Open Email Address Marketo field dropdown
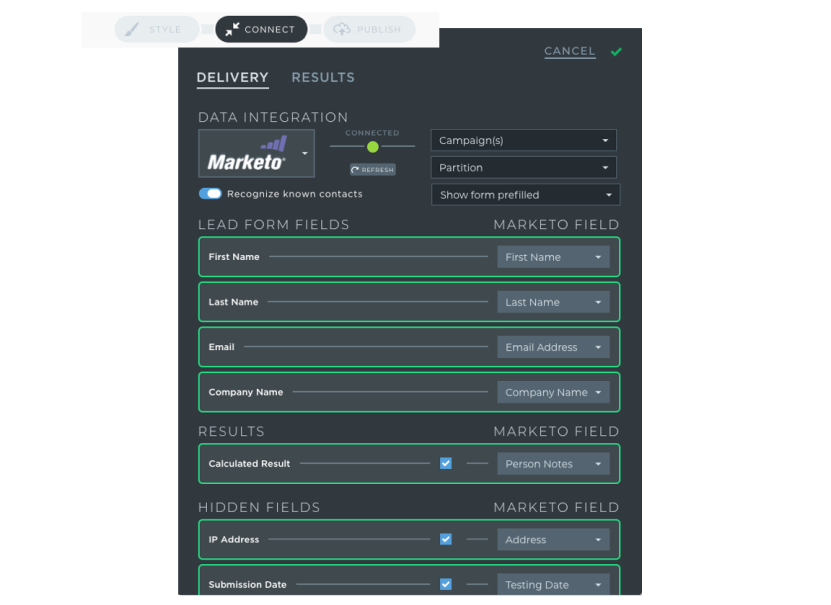Image resolution: width=831 pixels, height=605 pixels. click(x=553, y=347)
